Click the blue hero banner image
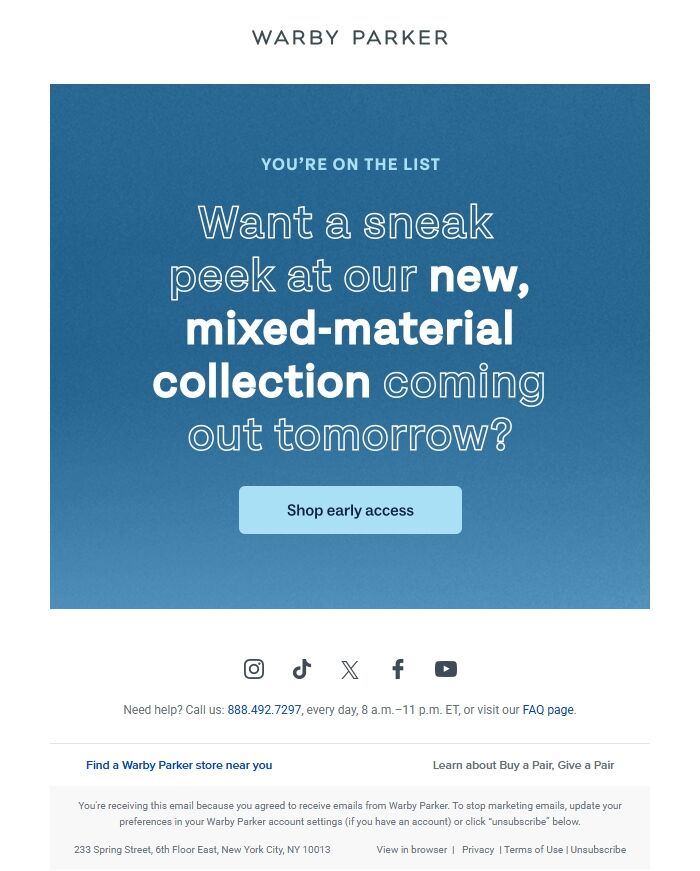The image size is (700, 871). click(350, 570)
